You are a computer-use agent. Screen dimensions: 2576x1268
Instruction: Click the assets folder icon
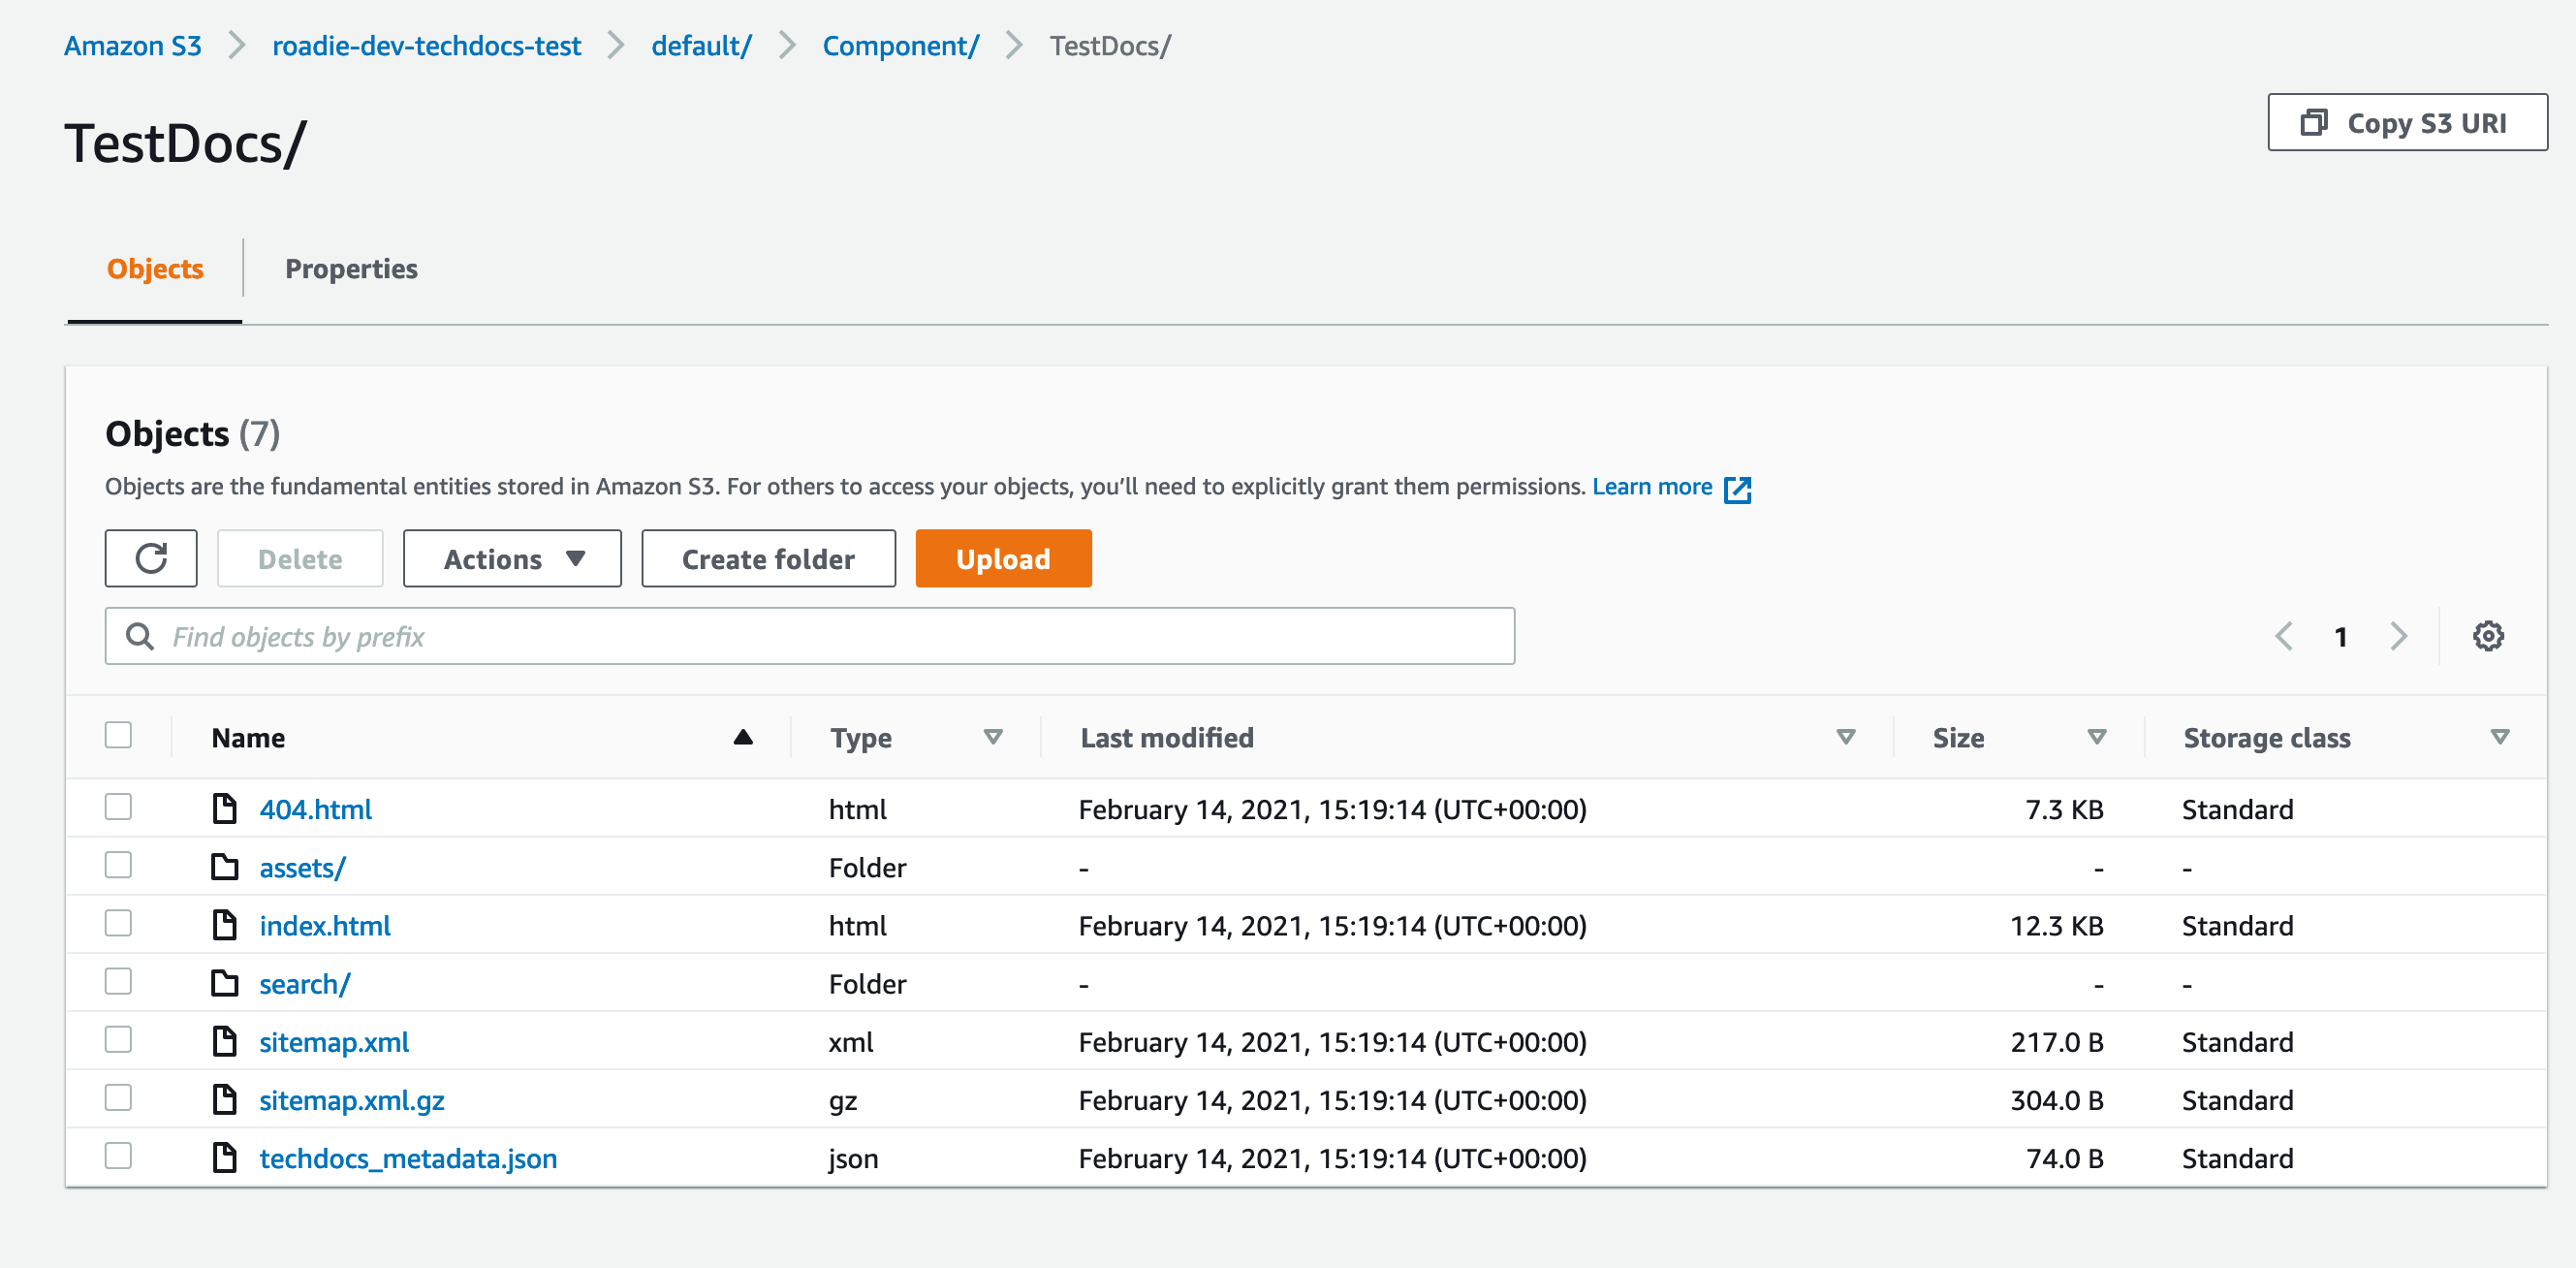[225, 867]
